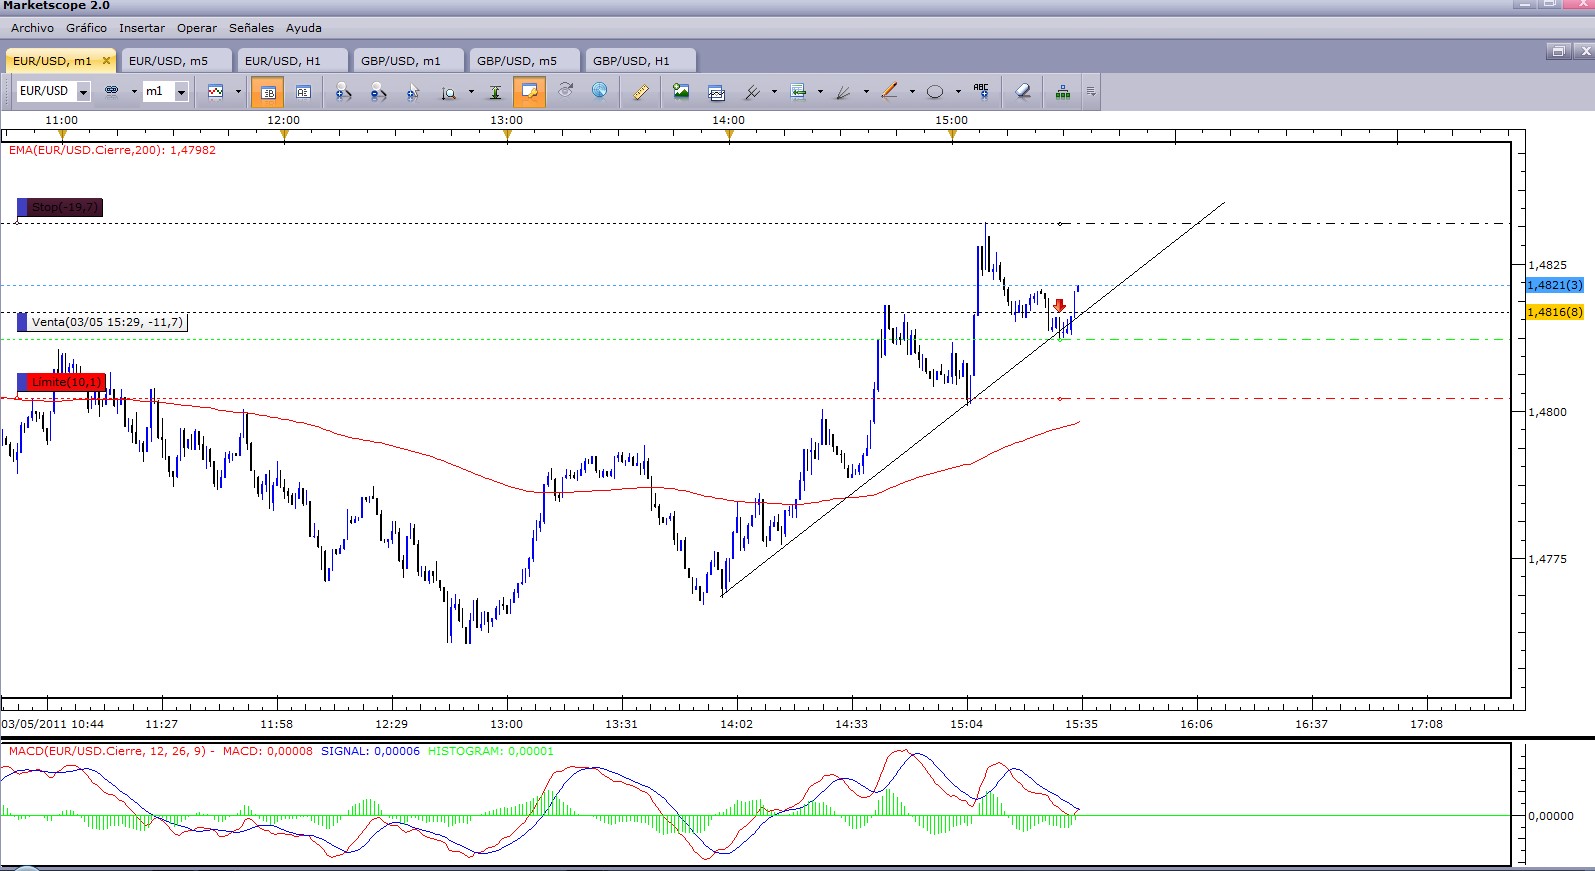
Task: Click the 1,4821 current price marker
Action: coord(1554,286)
